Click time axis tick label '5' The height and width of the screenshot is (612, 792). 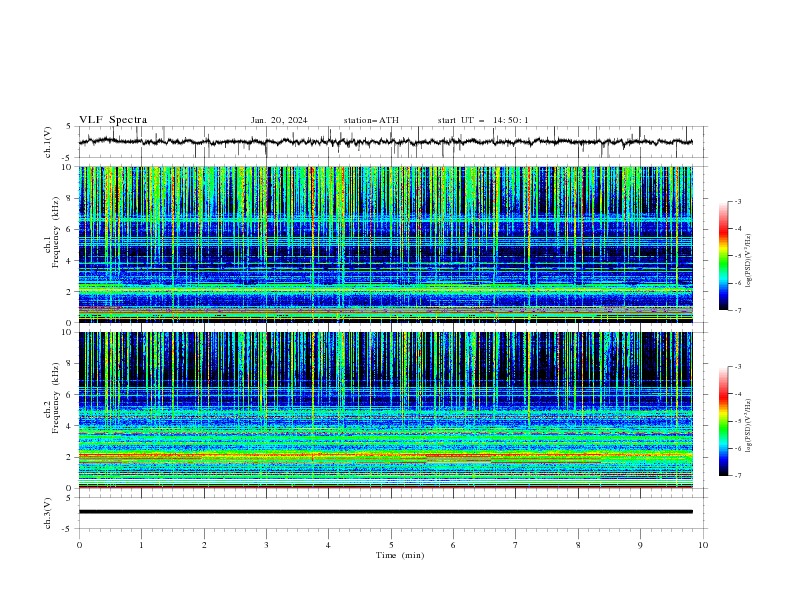391,545
